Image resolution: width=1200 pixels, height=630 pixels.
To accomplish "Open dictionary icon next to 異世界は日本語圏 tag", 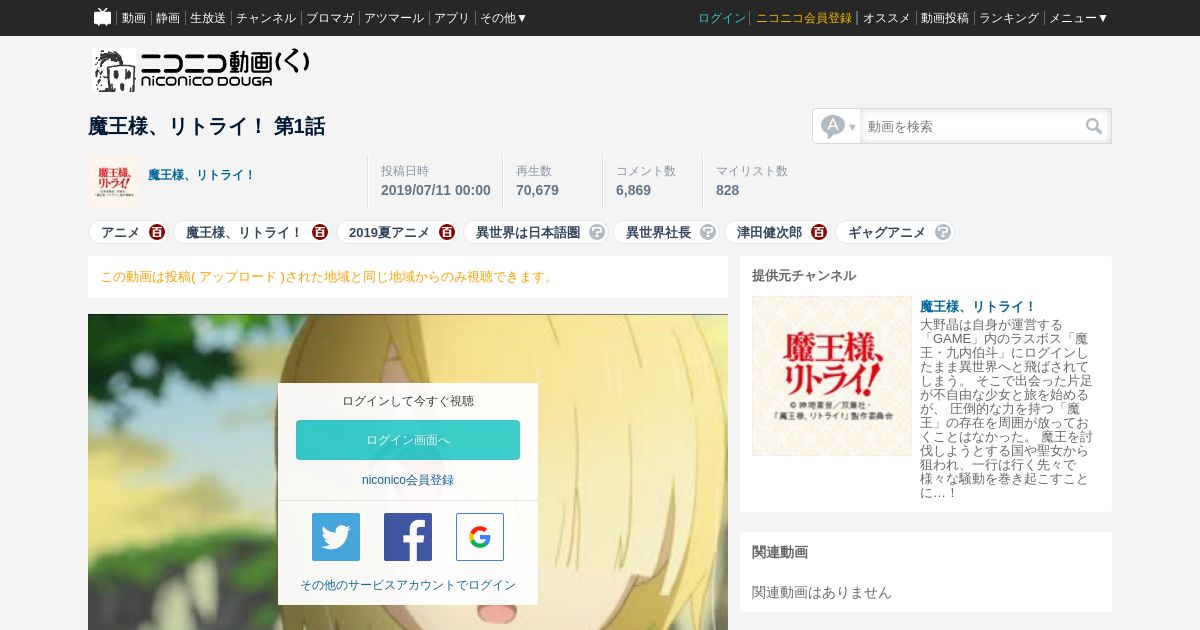I will point(597,232).
